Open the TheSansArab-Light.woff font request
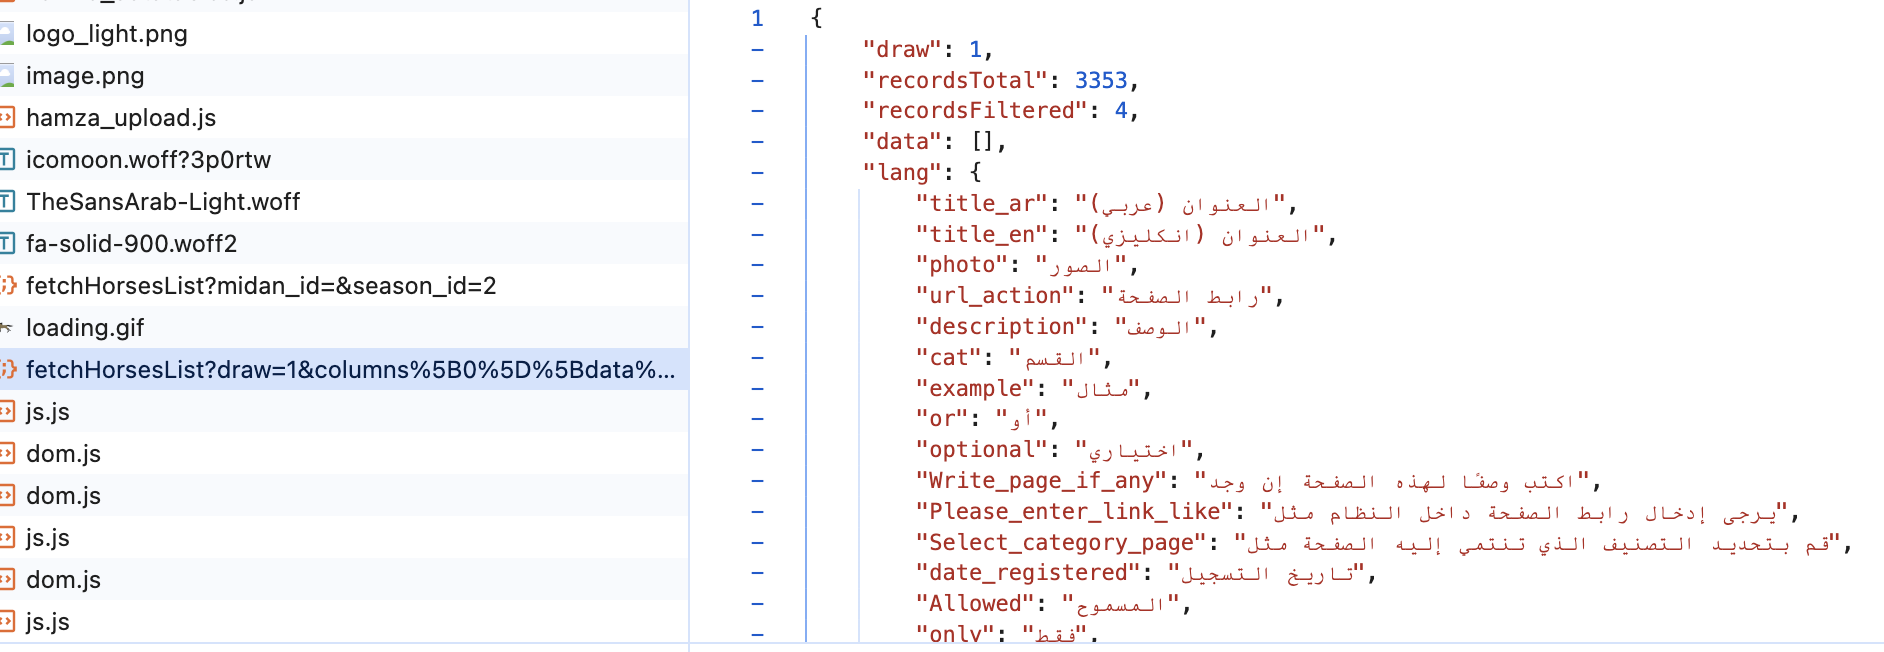This screenshot has height=652, width=1884. 163,202
